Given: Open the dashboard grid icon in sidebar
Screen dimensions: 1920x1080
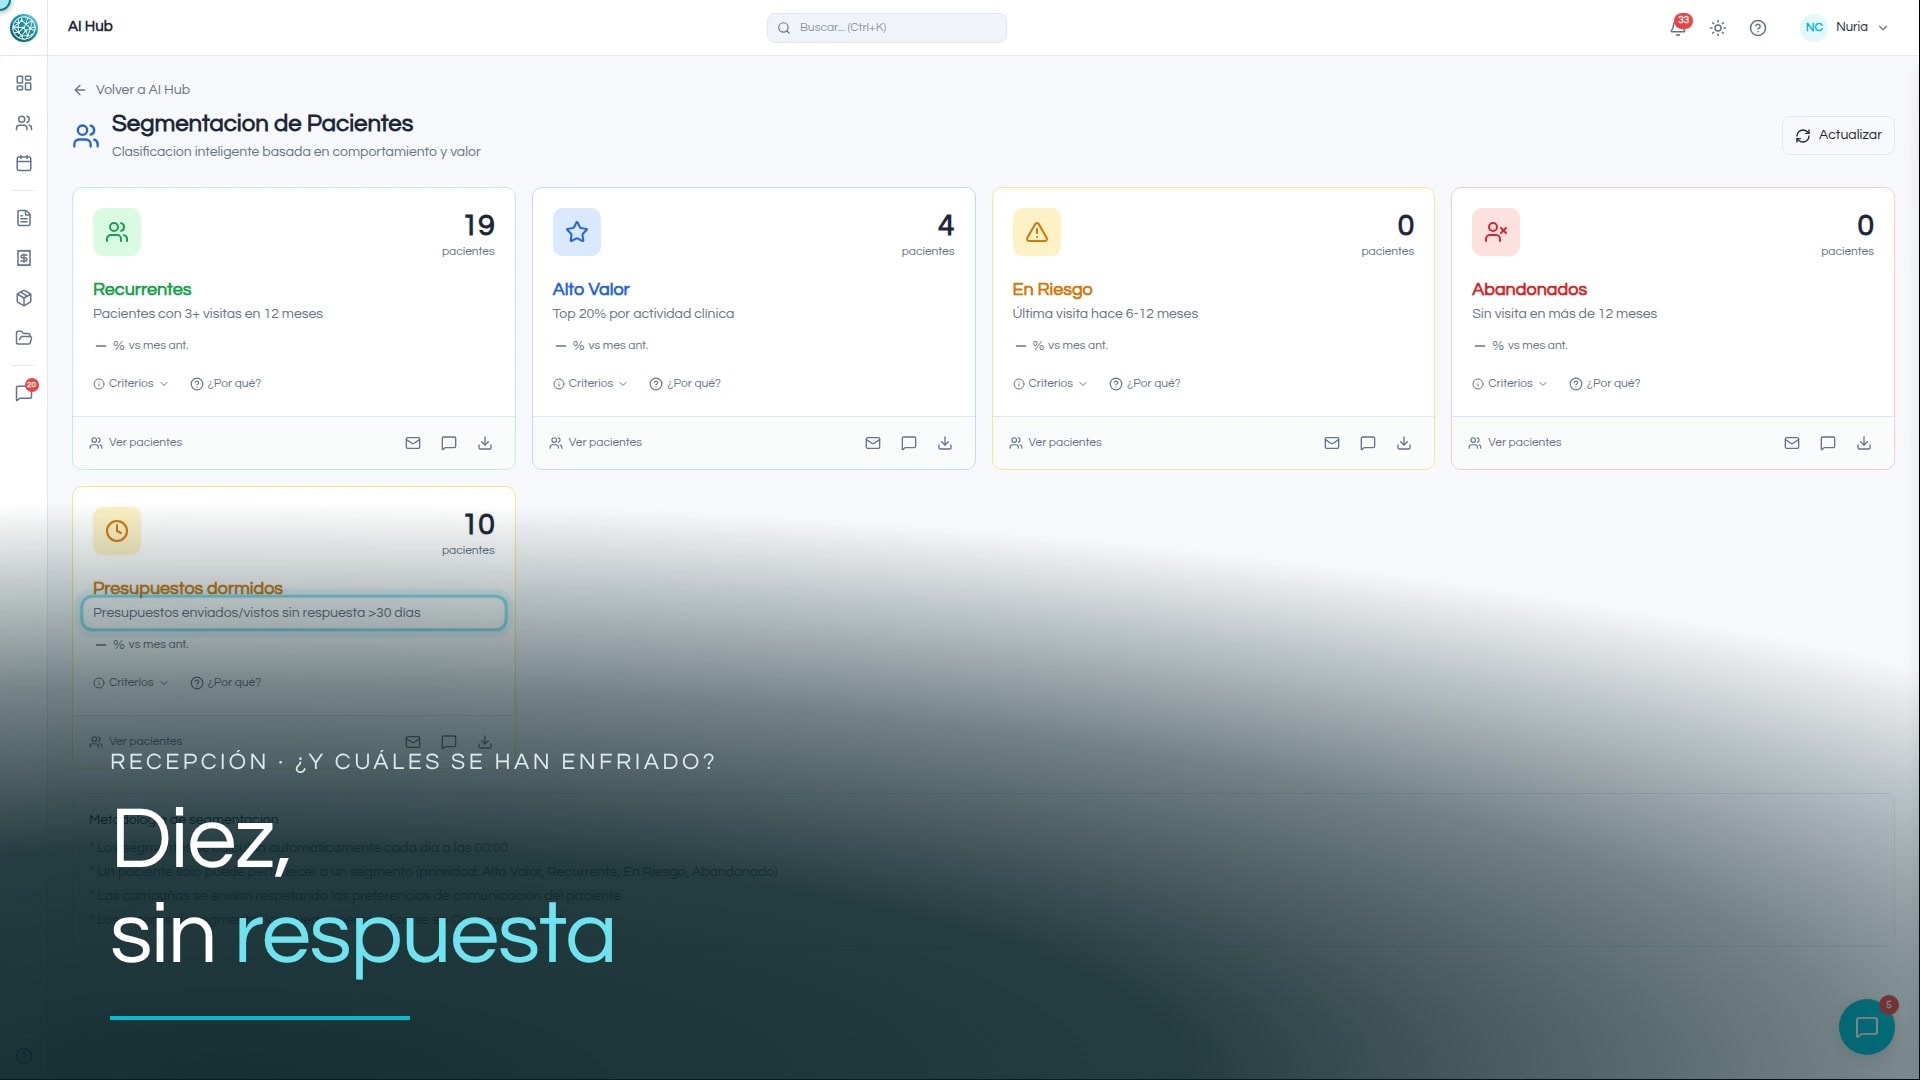Looking at the screenshot, I should [x=24, y=83].
